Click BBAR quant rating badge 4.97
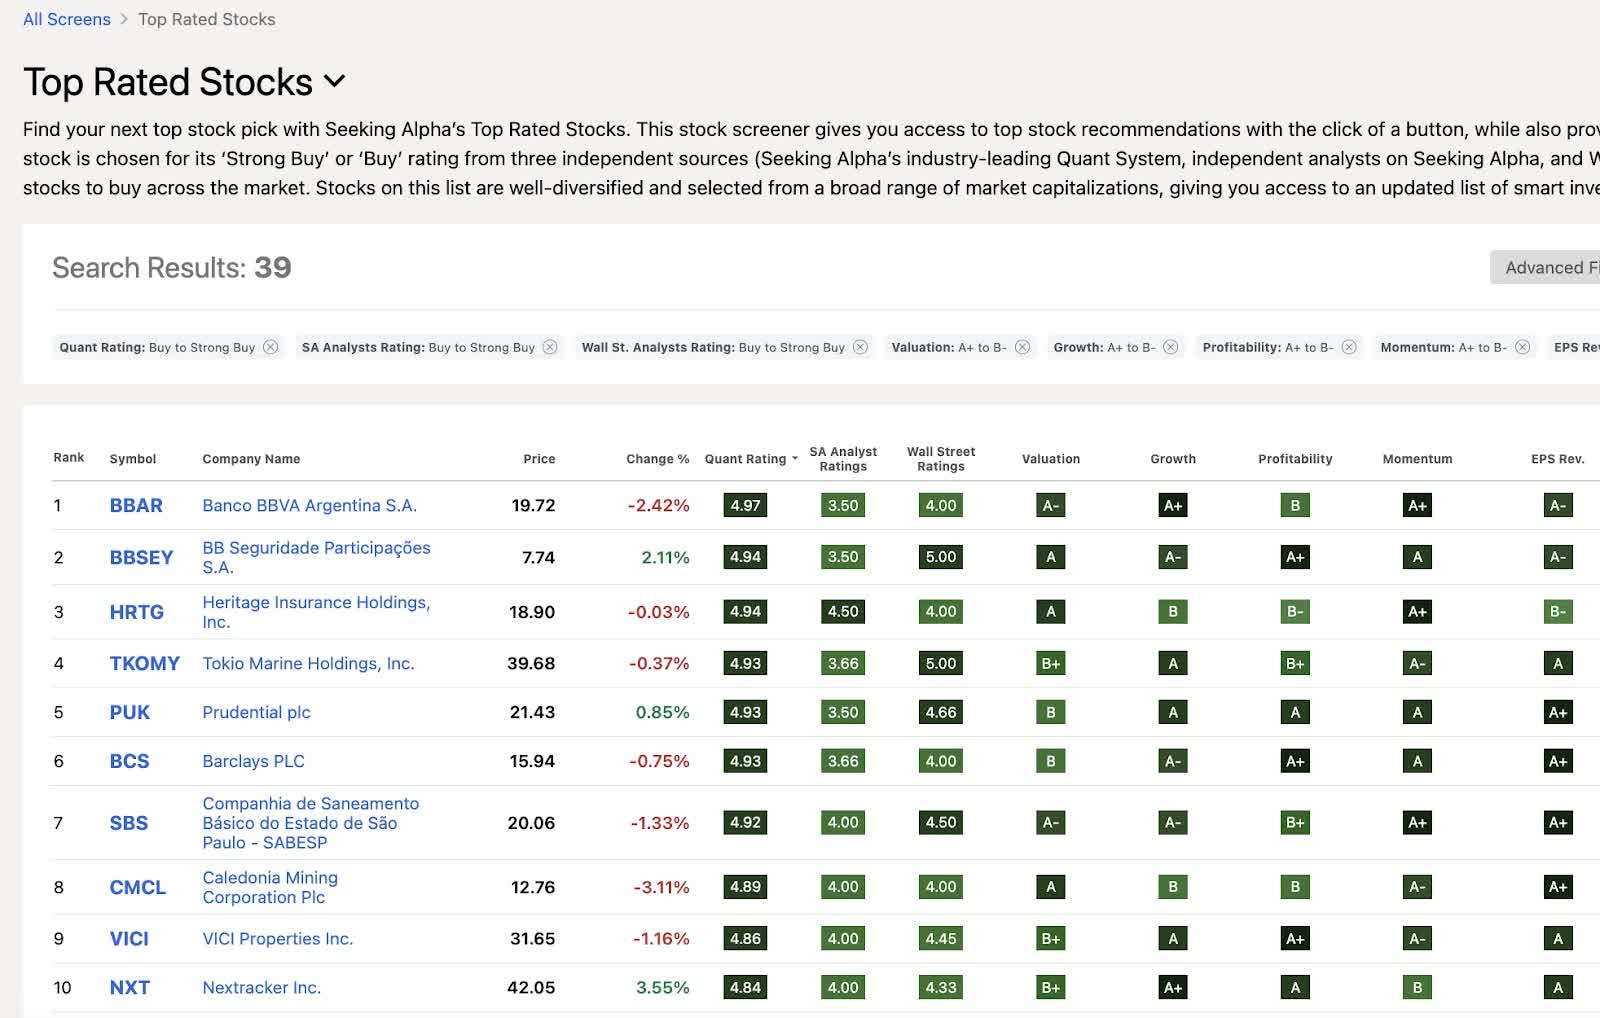This screenshot has width=1600, height=1018. [745, 505]
